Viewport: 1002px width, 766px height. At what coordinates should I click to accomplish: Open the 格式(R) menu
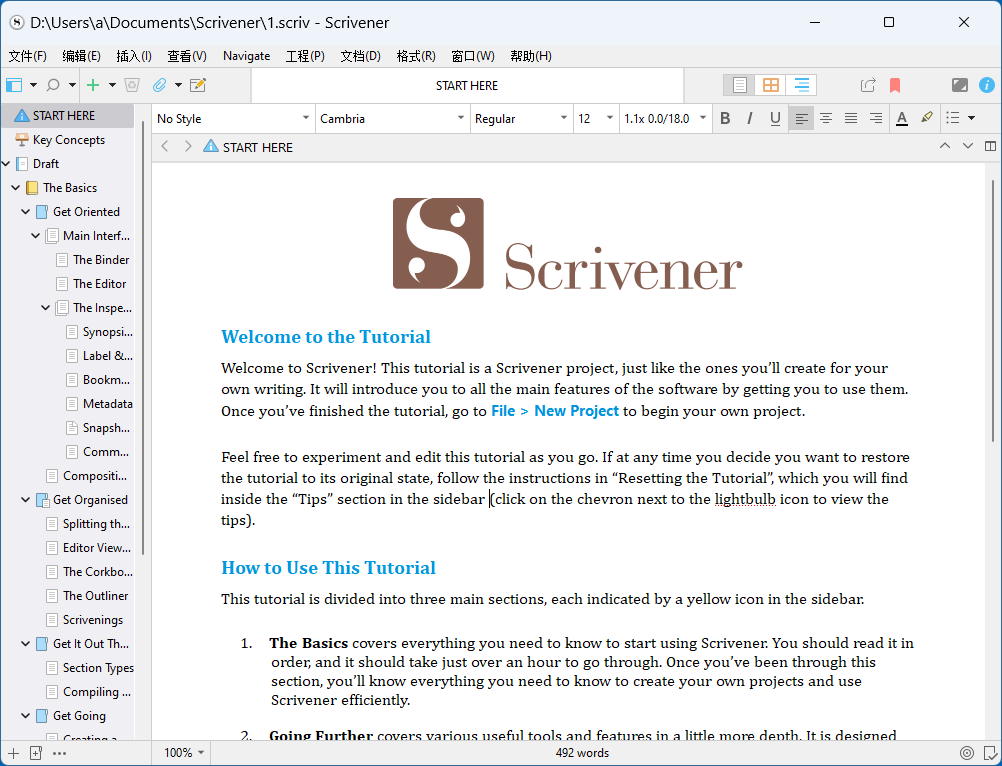(416, 56)
